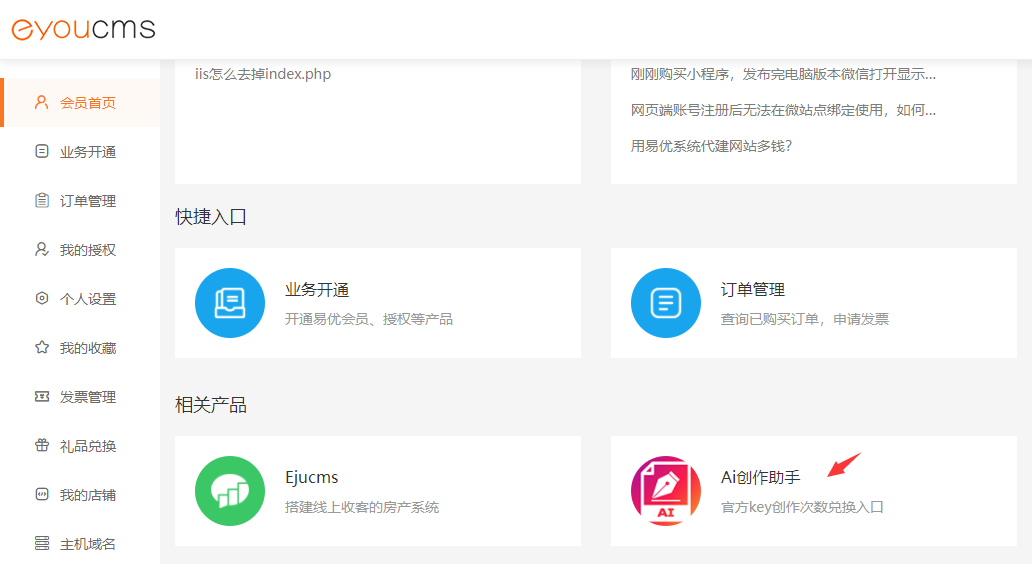
Task: Open the iis怎么去掉index.php article link
Action: pos(263,74)
